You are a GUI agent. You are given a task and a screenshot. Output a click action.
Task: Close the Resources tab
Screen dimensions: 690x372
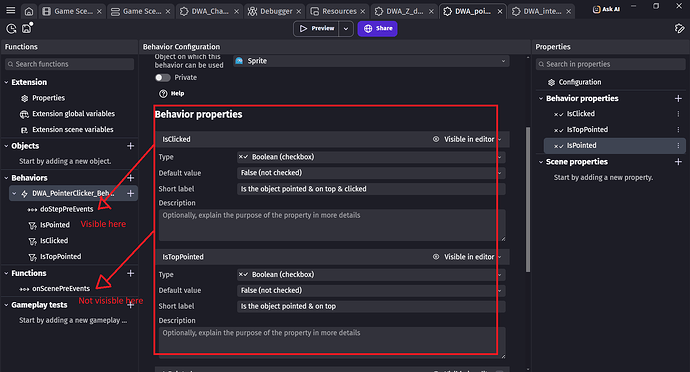(x=363, y=11)
